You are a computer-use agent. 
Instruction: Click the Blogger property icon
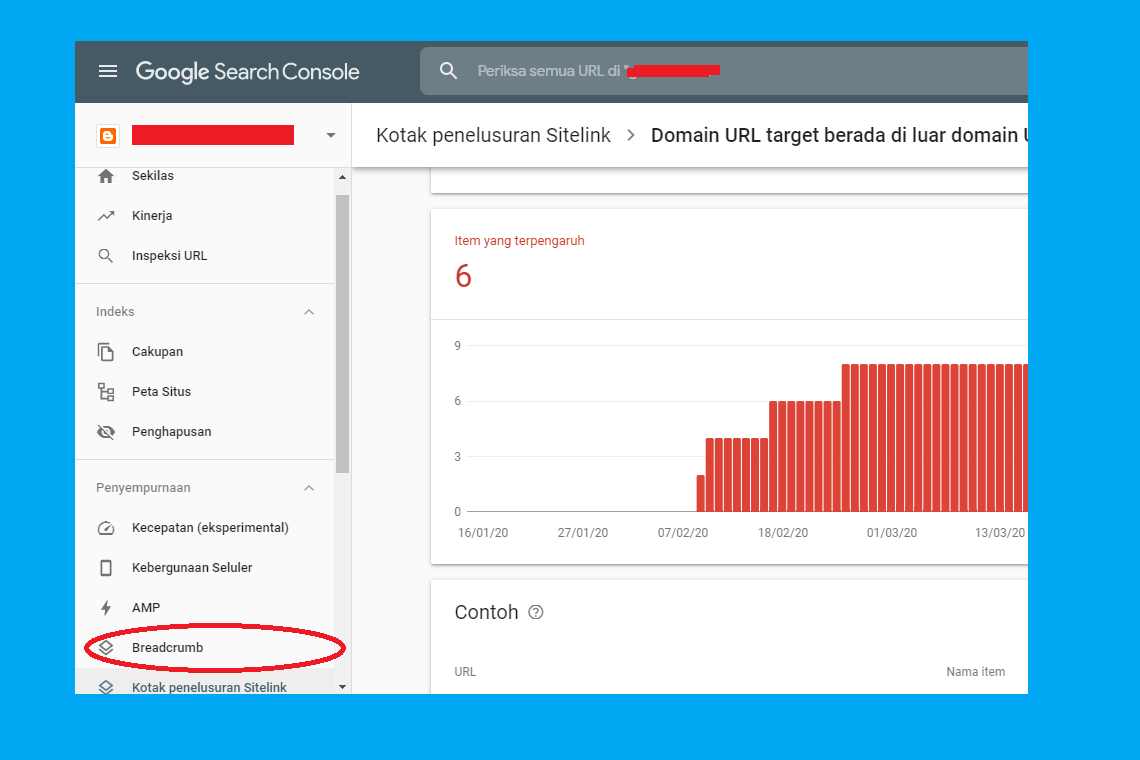(x=108, y=136)
